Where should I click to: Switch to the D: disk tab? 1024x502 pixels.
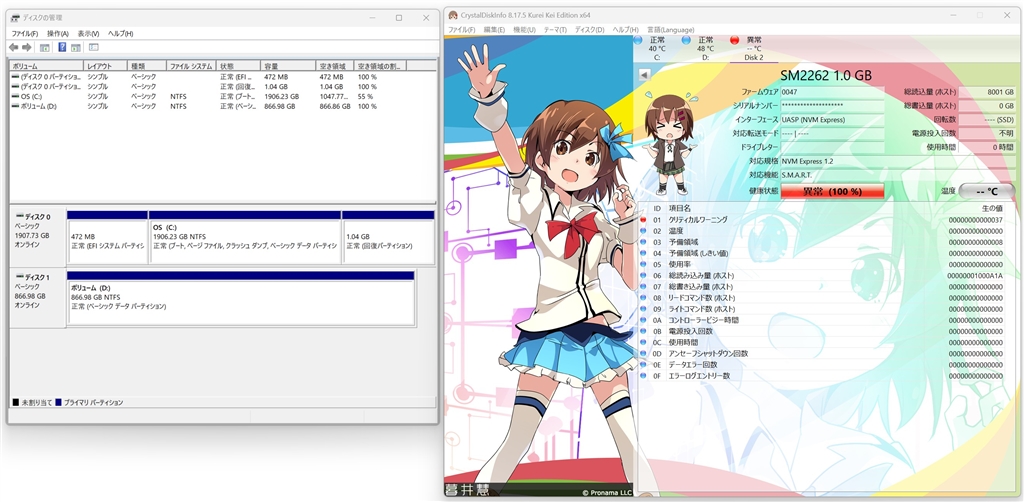point(705,49)
